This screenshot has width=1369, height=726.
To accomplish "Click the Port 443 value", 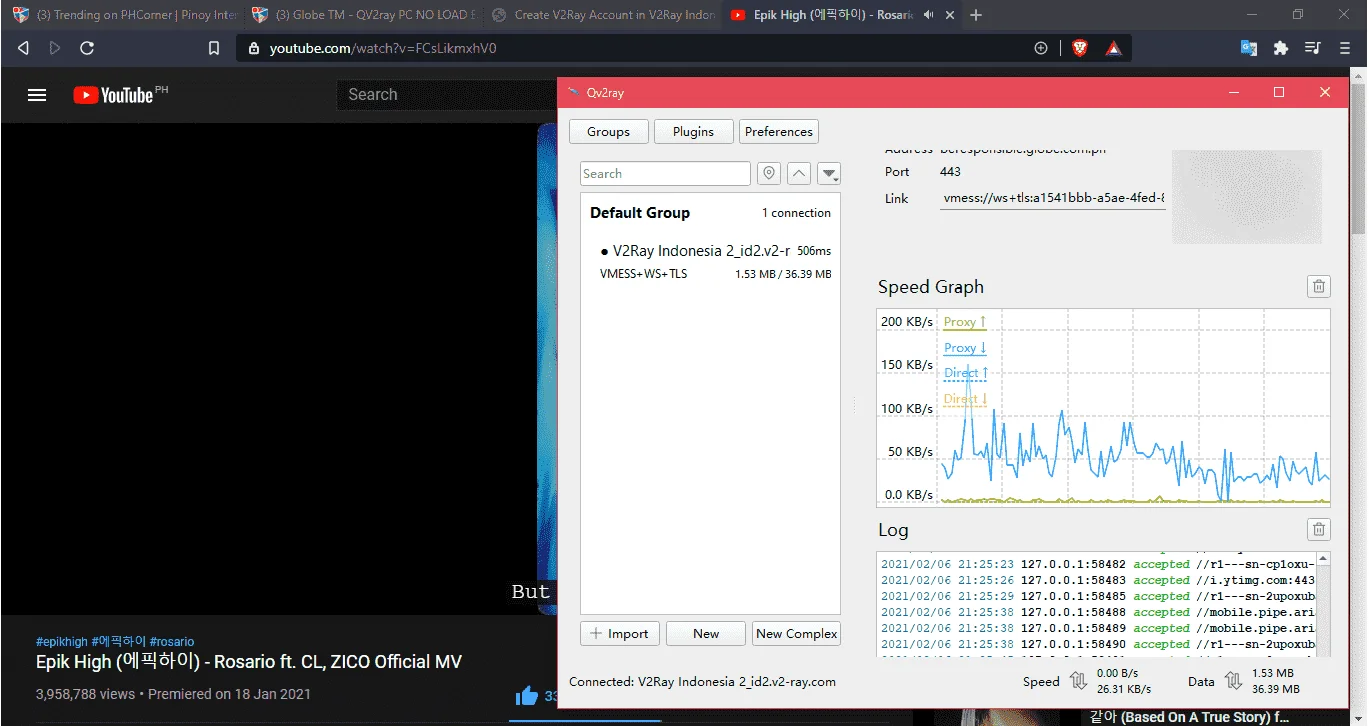I will tap(950, 172).
